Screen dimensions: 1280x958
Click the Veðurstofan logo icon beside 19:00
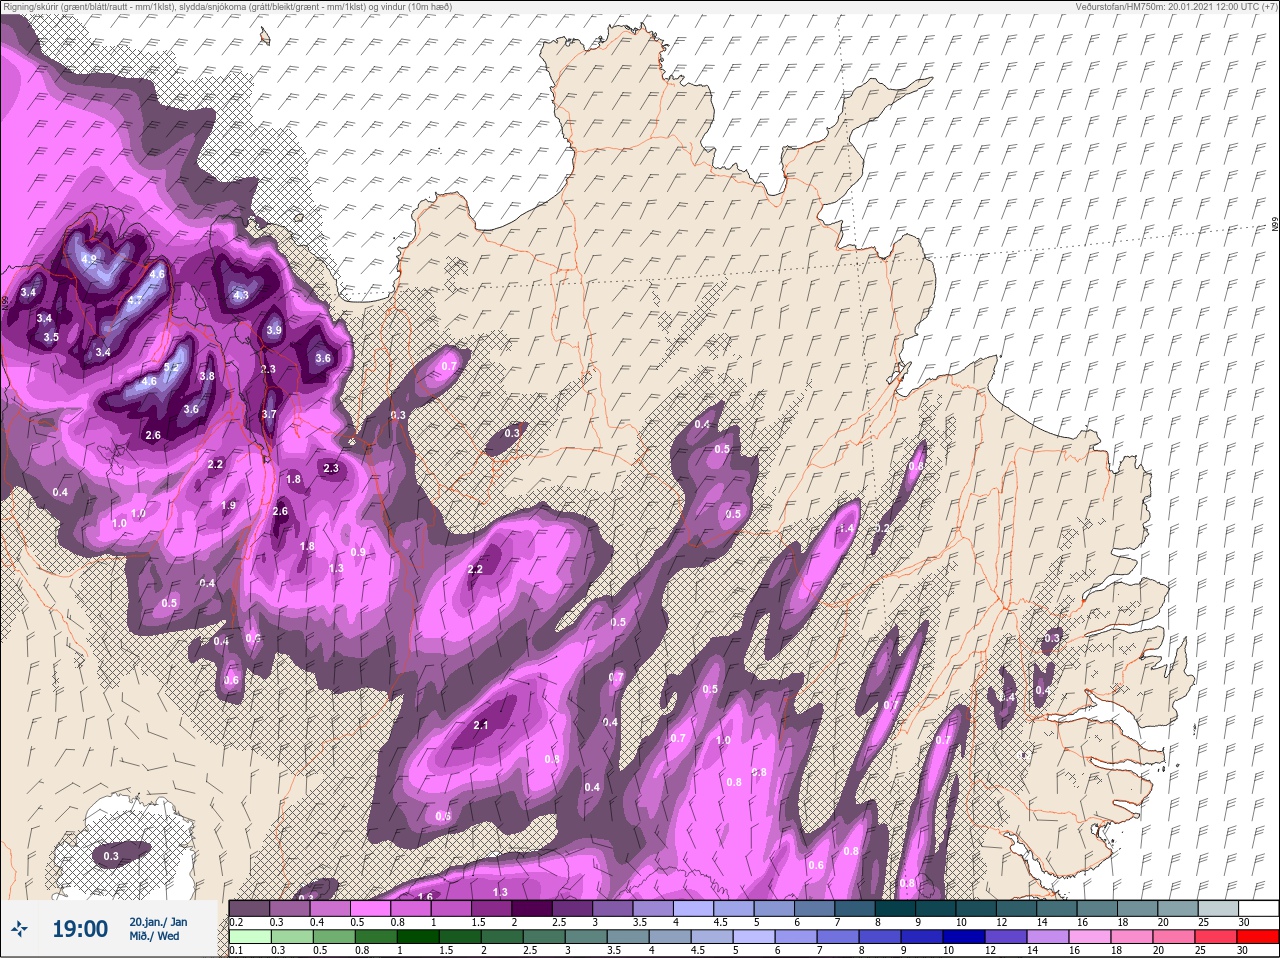[19, 929]
